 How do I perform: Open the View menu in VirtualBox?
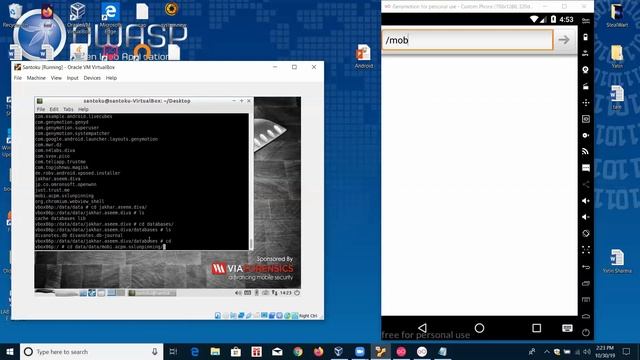(x=56, y=78)
